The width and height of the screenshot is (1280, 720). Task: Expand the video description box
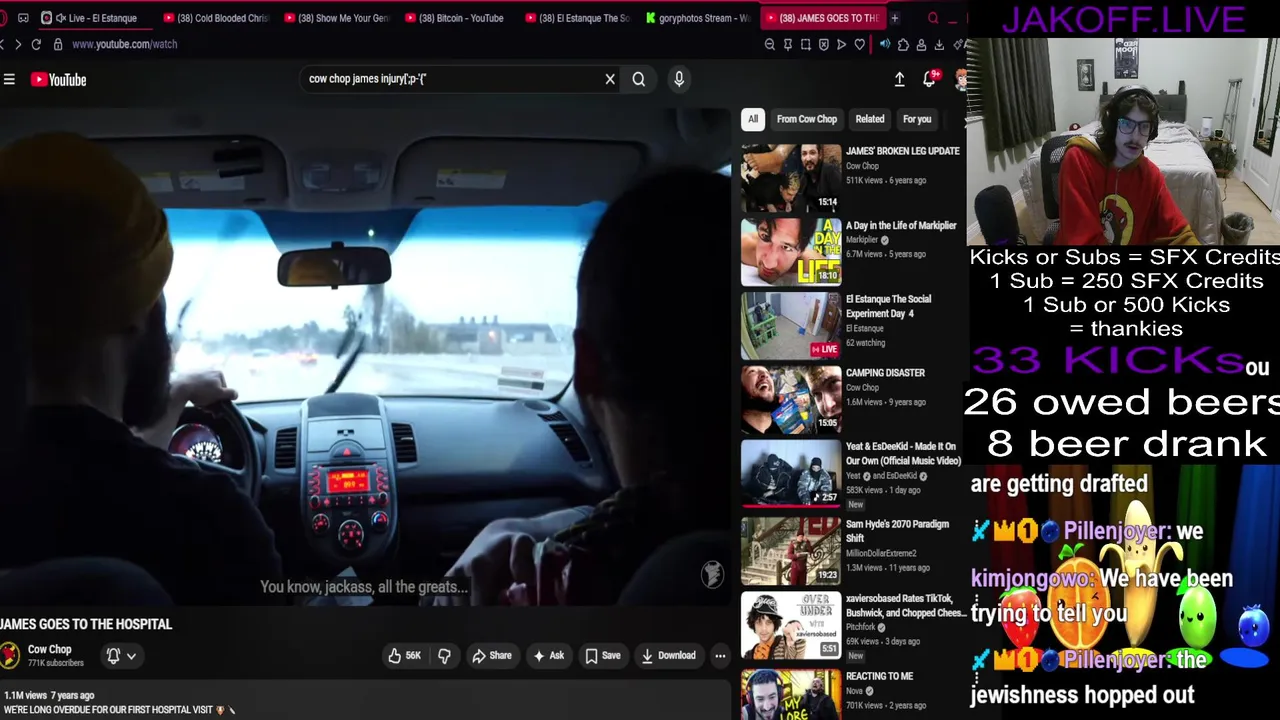click(365, 702)
